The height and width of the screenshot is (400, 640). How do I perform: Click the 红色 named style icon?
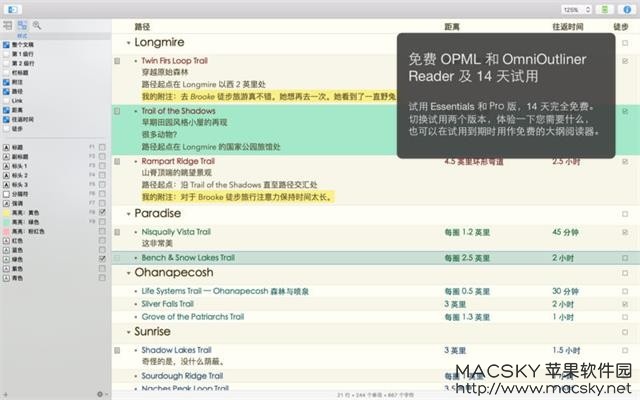6,241
